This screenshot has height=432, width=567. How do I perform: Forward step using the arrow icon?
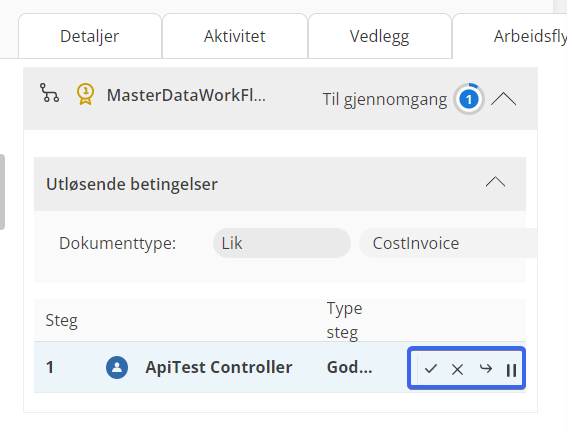[x=486, y=369]
